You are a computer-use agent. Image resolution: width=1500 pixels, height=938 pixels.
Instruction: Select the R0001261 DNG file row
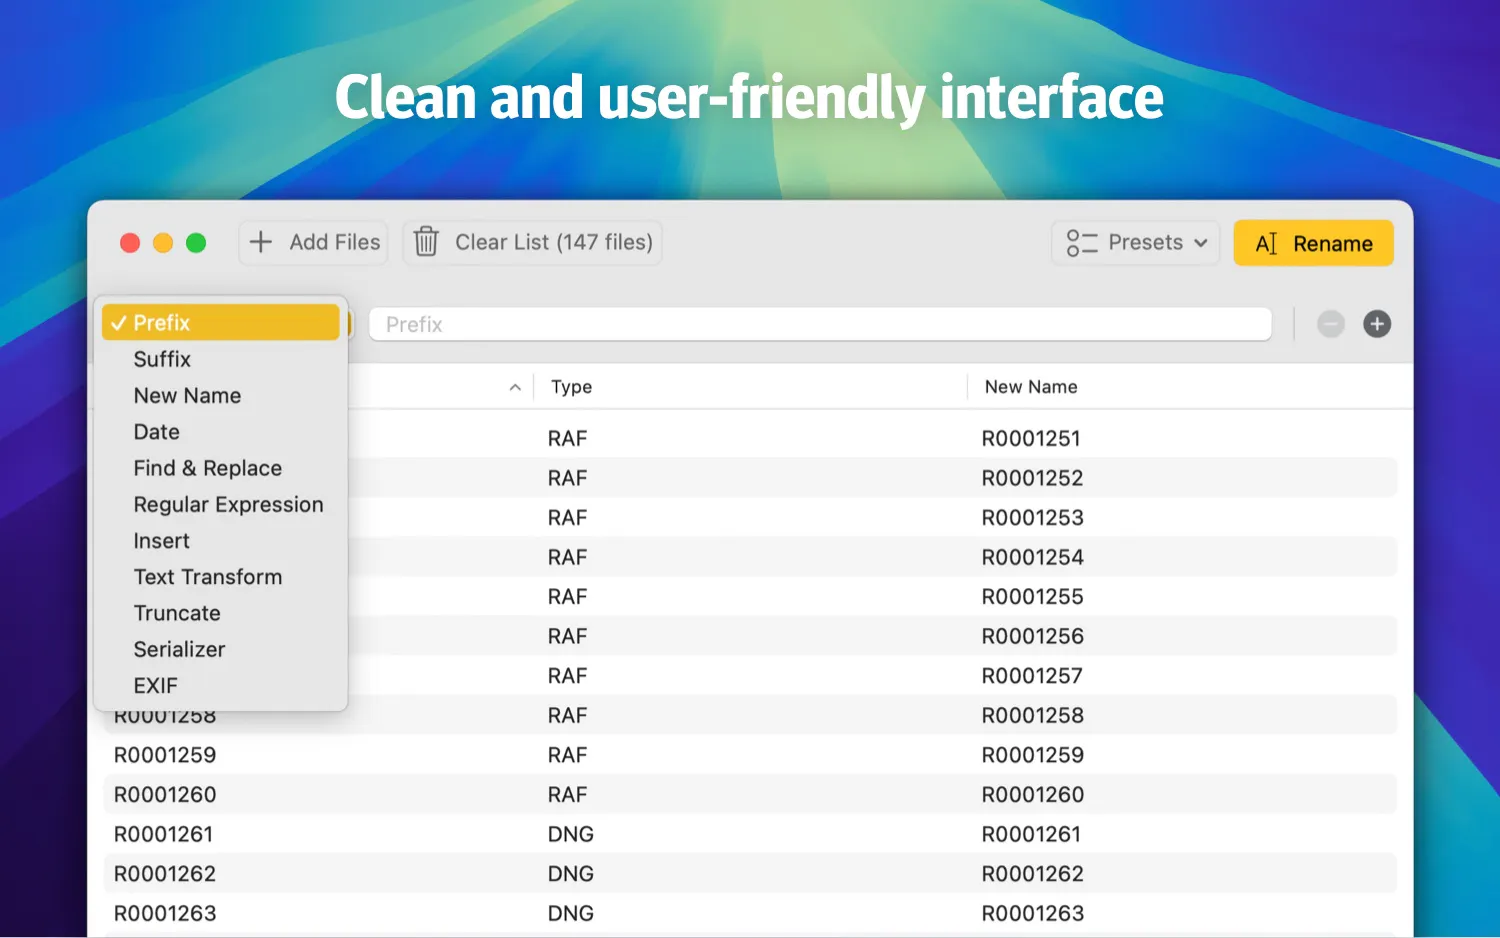(x=750, y=834)
